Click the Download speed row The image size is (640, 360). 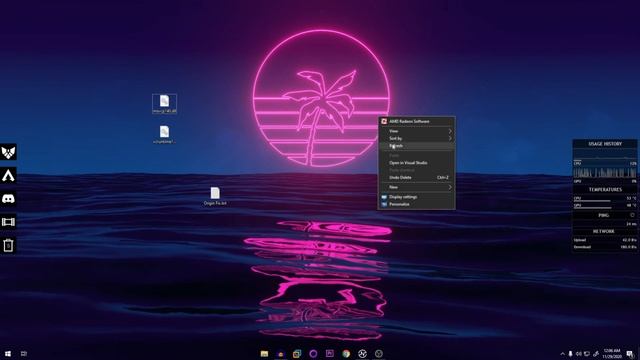point(605,247)
